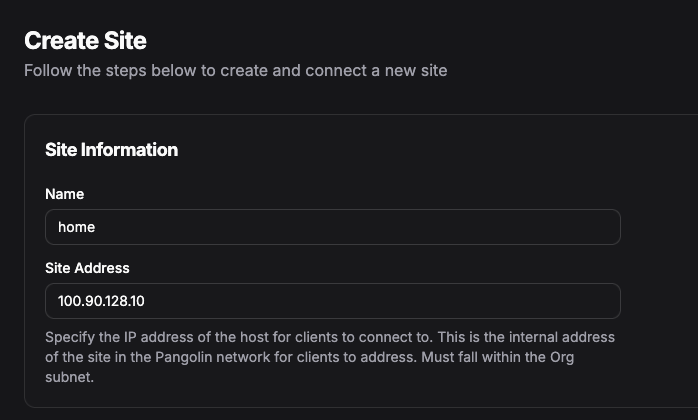This screenshot has width=698, height=420.
Task: Click the word "Site" in page heading
Action: click(x=125, y=41)
